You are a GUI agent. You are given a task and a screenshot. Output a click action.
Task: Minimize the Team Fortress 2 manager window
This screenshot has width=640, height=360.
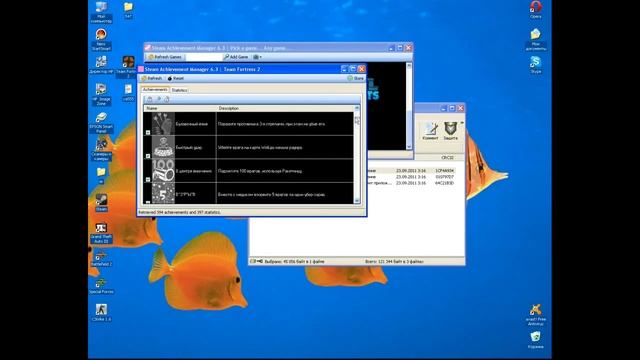tap(344, 69)
